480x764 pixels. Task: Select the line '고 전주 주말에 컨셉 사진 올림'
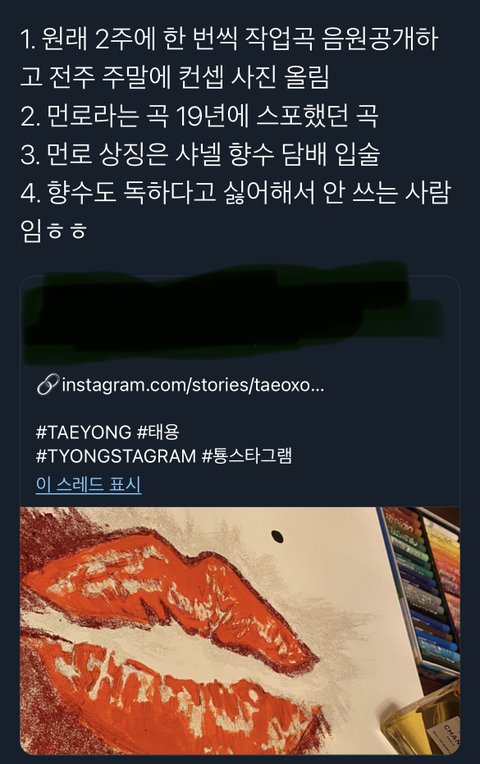[x=174, y=77]
